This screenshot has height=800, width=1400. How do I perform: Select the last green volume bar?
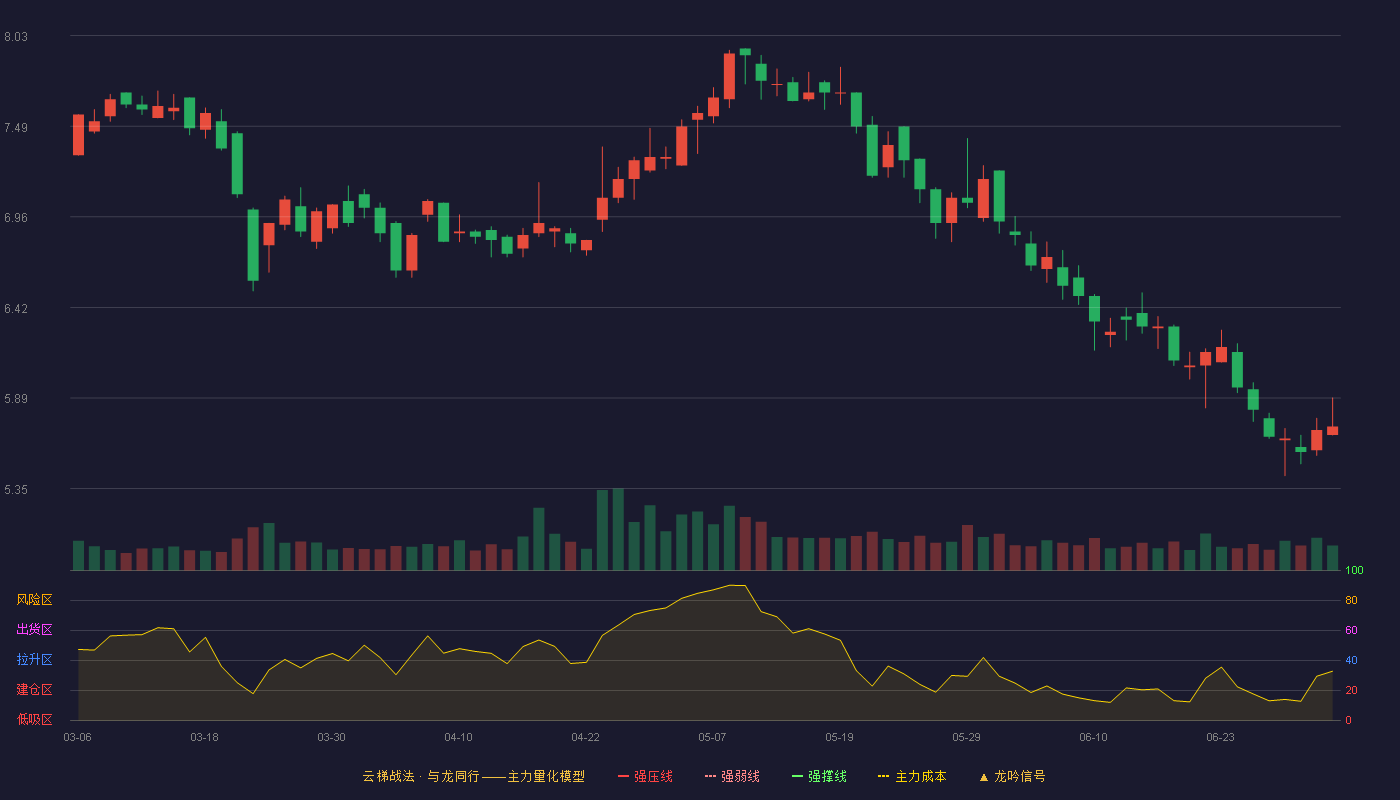pyautogui.click(x=1332, y=558)
